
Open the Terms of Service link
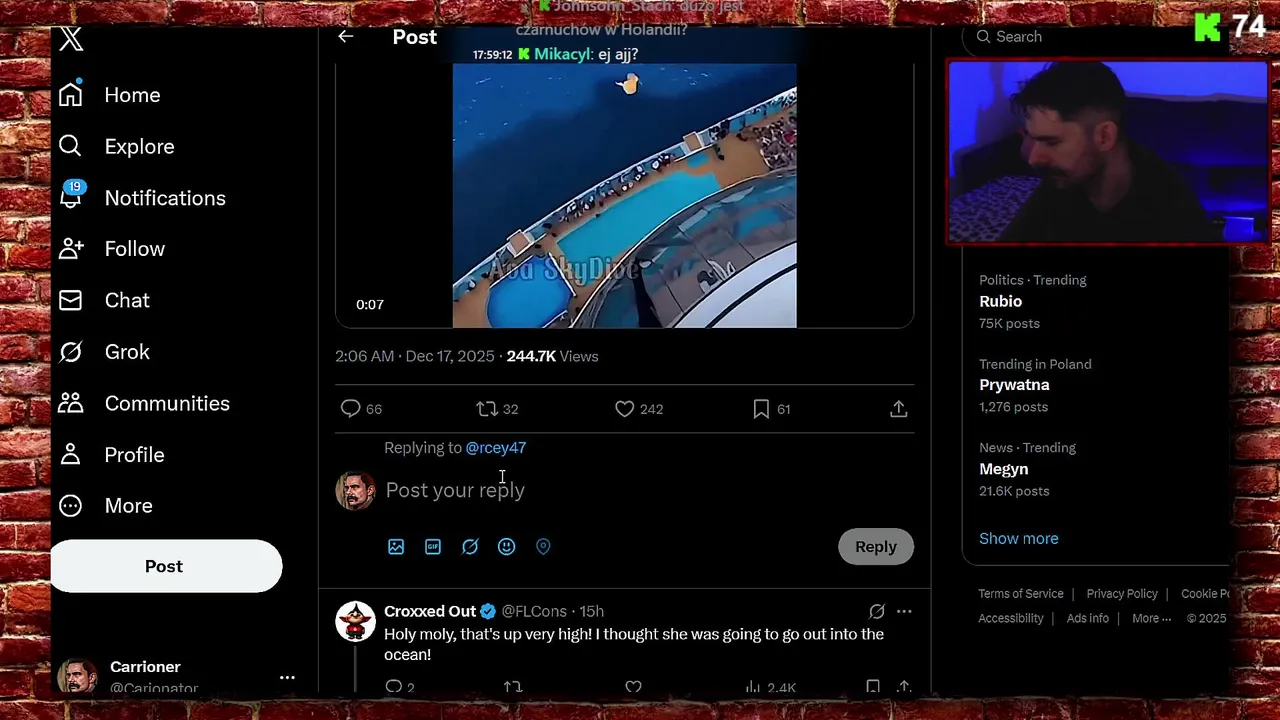(x=1021, y=594)
